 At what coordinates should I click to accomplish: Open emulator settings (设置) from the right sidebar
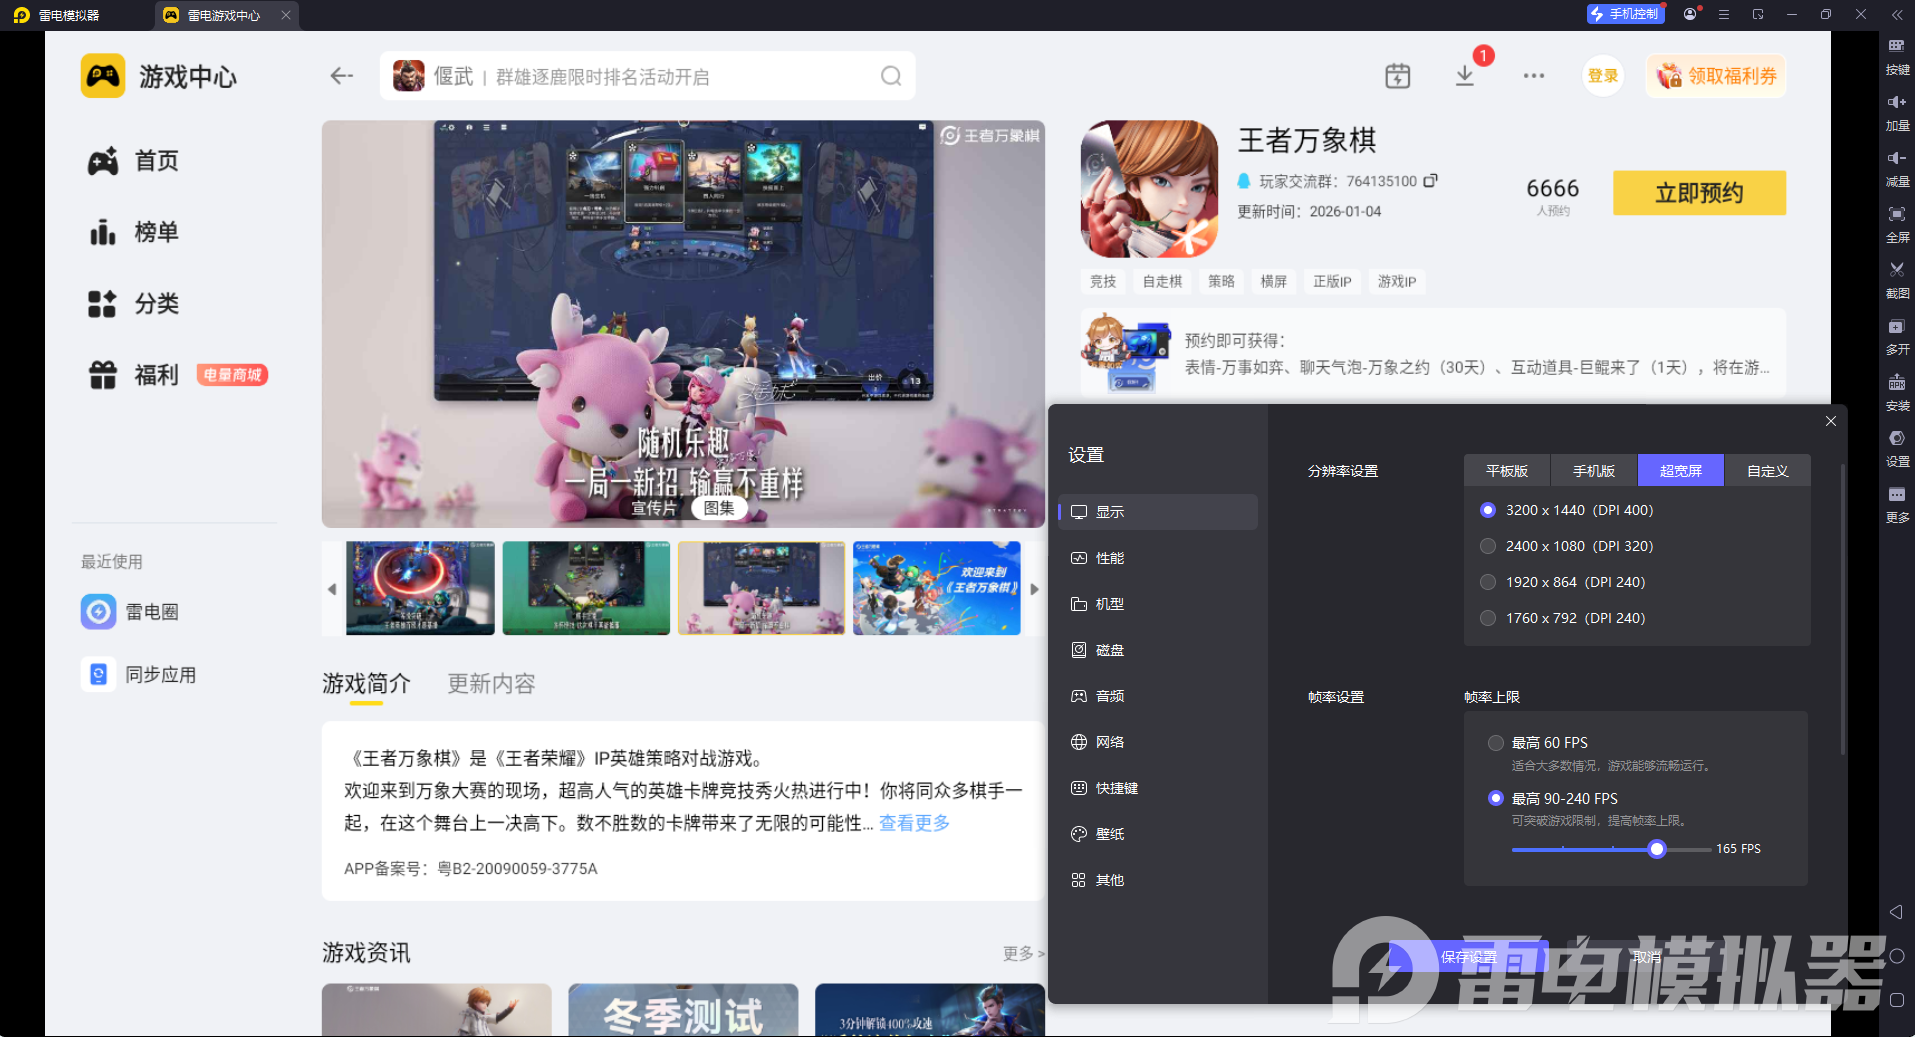1897,447
